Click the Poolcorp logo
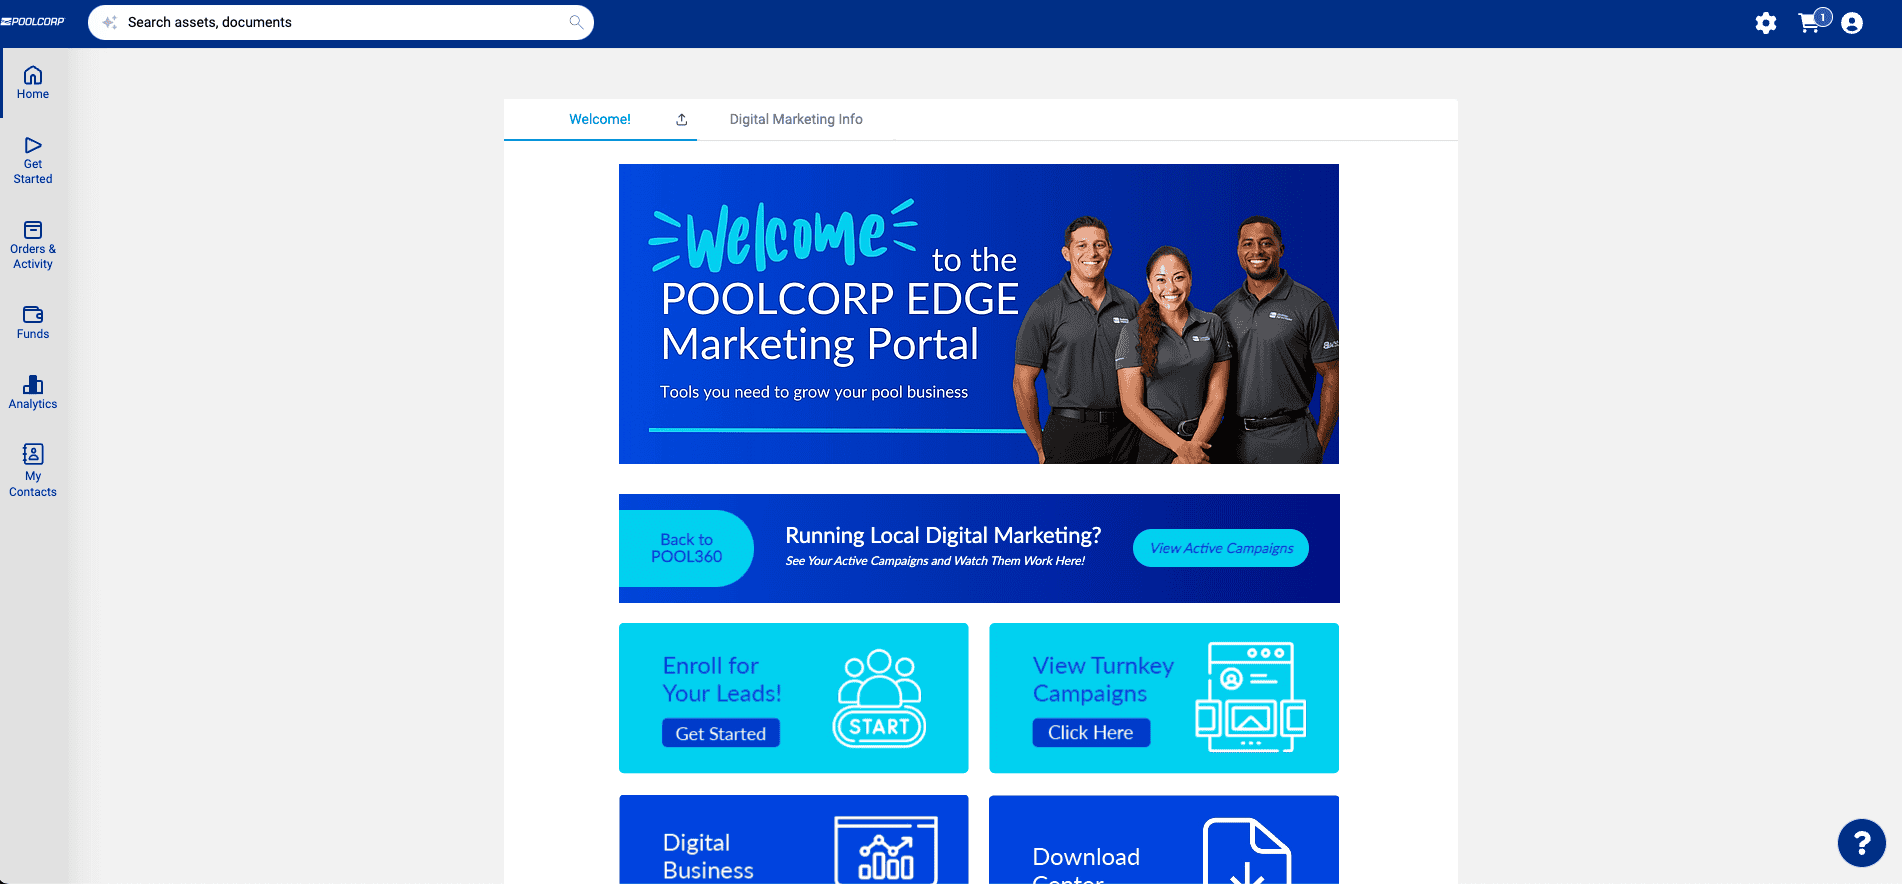1902x884 pixels. pyautogui.click(x=33, y=21)
